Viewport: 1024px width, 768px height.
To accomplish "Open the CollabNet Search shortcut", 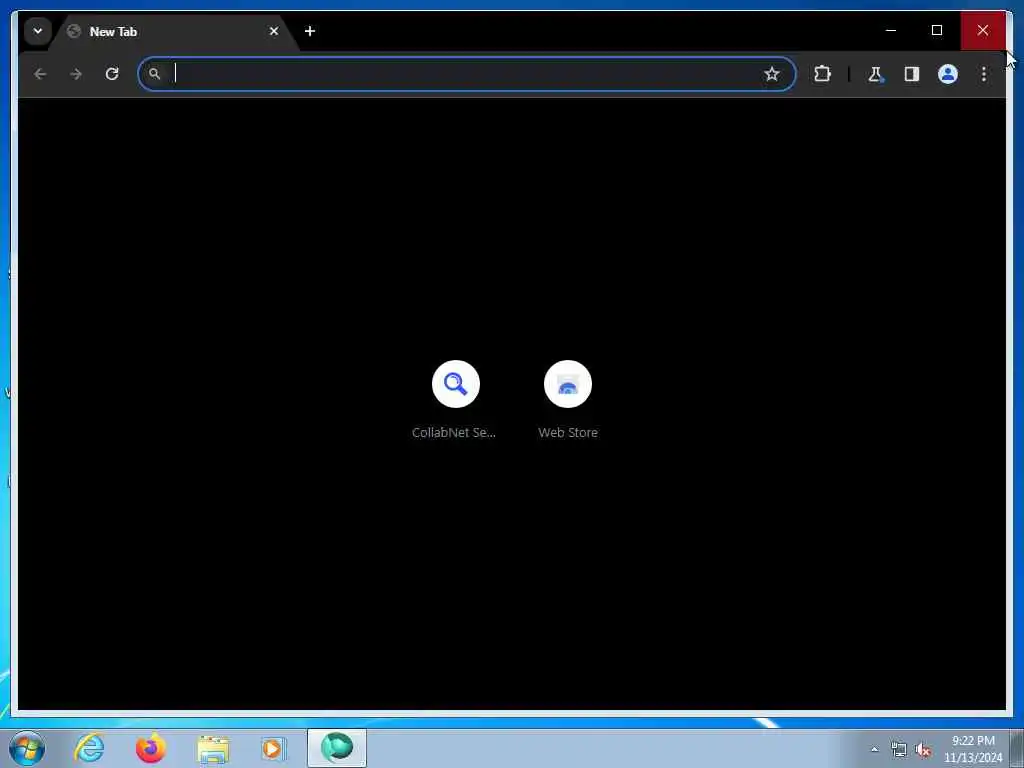I will 455,399.
